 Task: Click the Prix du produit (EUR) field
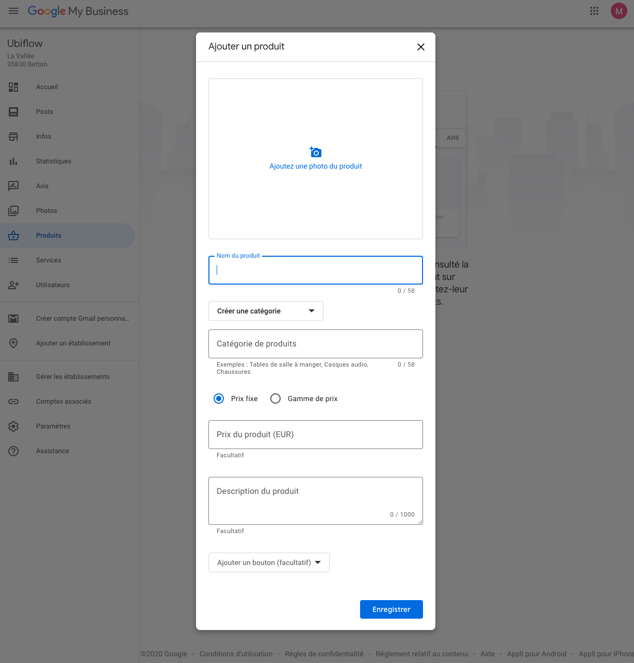coord(316,434)
